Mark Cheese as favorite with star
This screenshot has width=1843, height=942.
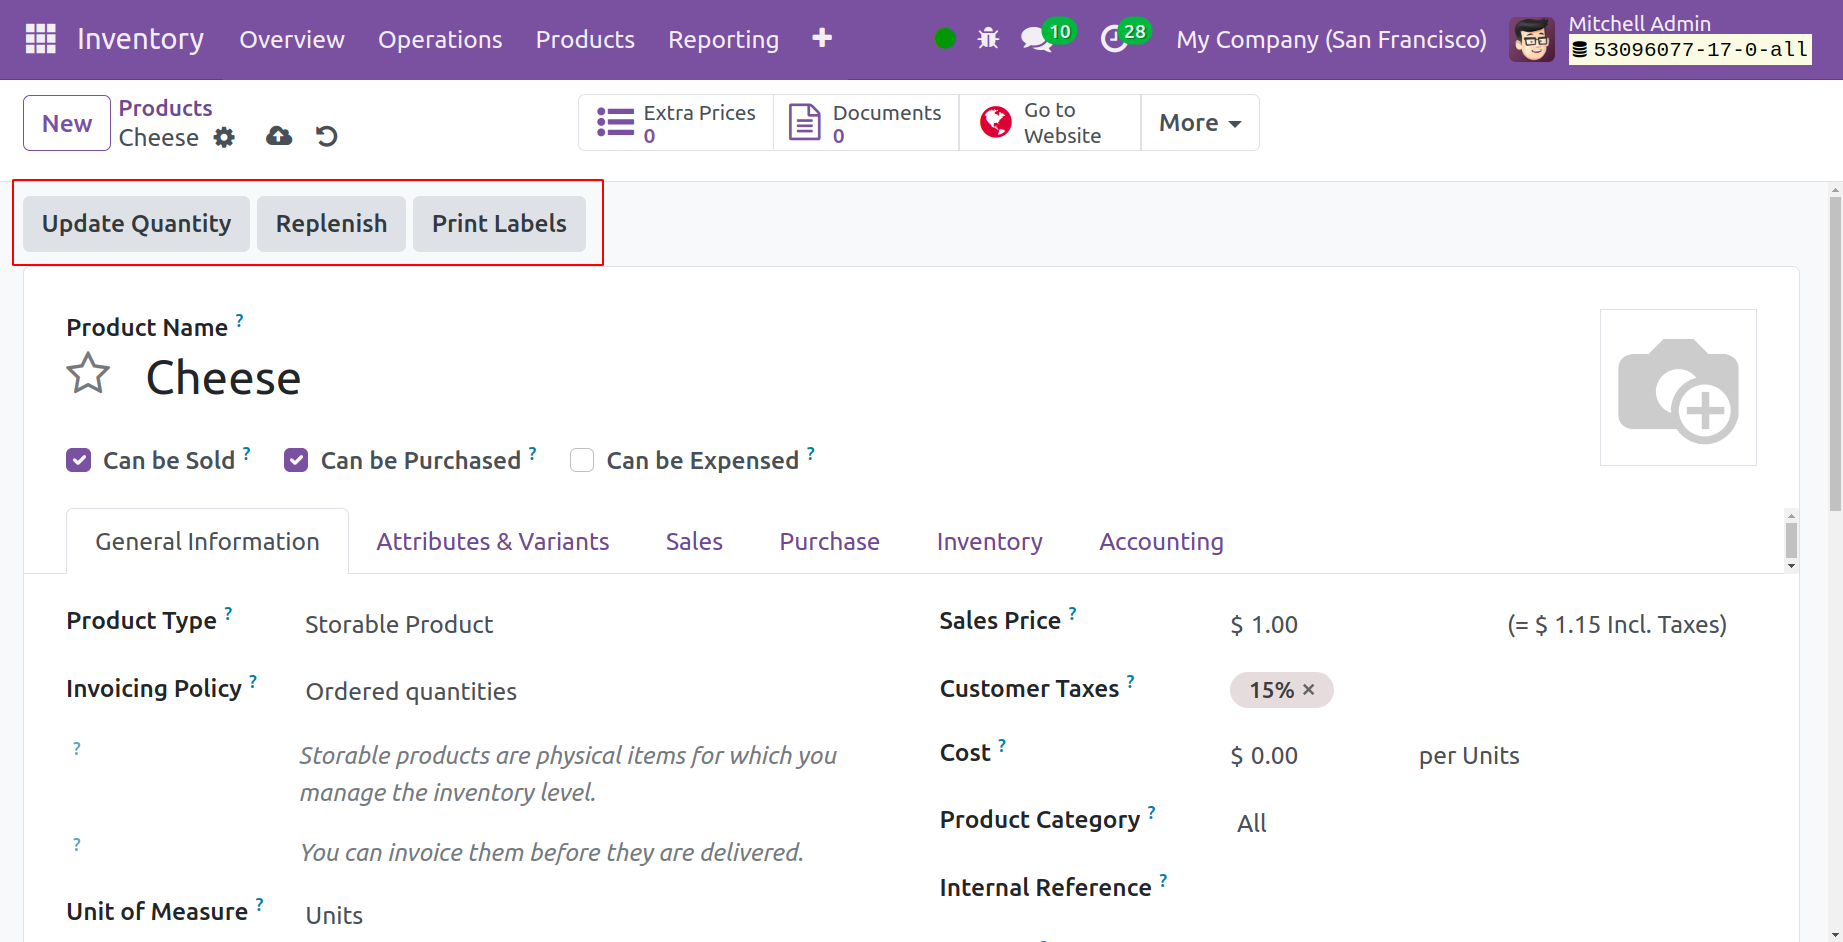coord(88,374)
